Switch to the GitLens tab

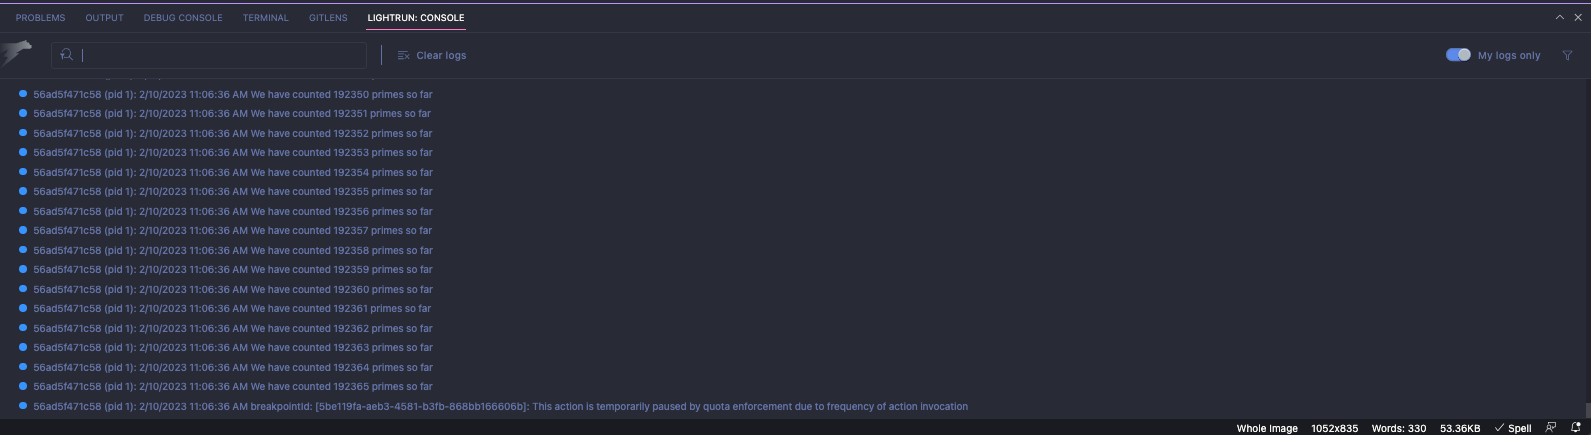(x=328, y=18)
